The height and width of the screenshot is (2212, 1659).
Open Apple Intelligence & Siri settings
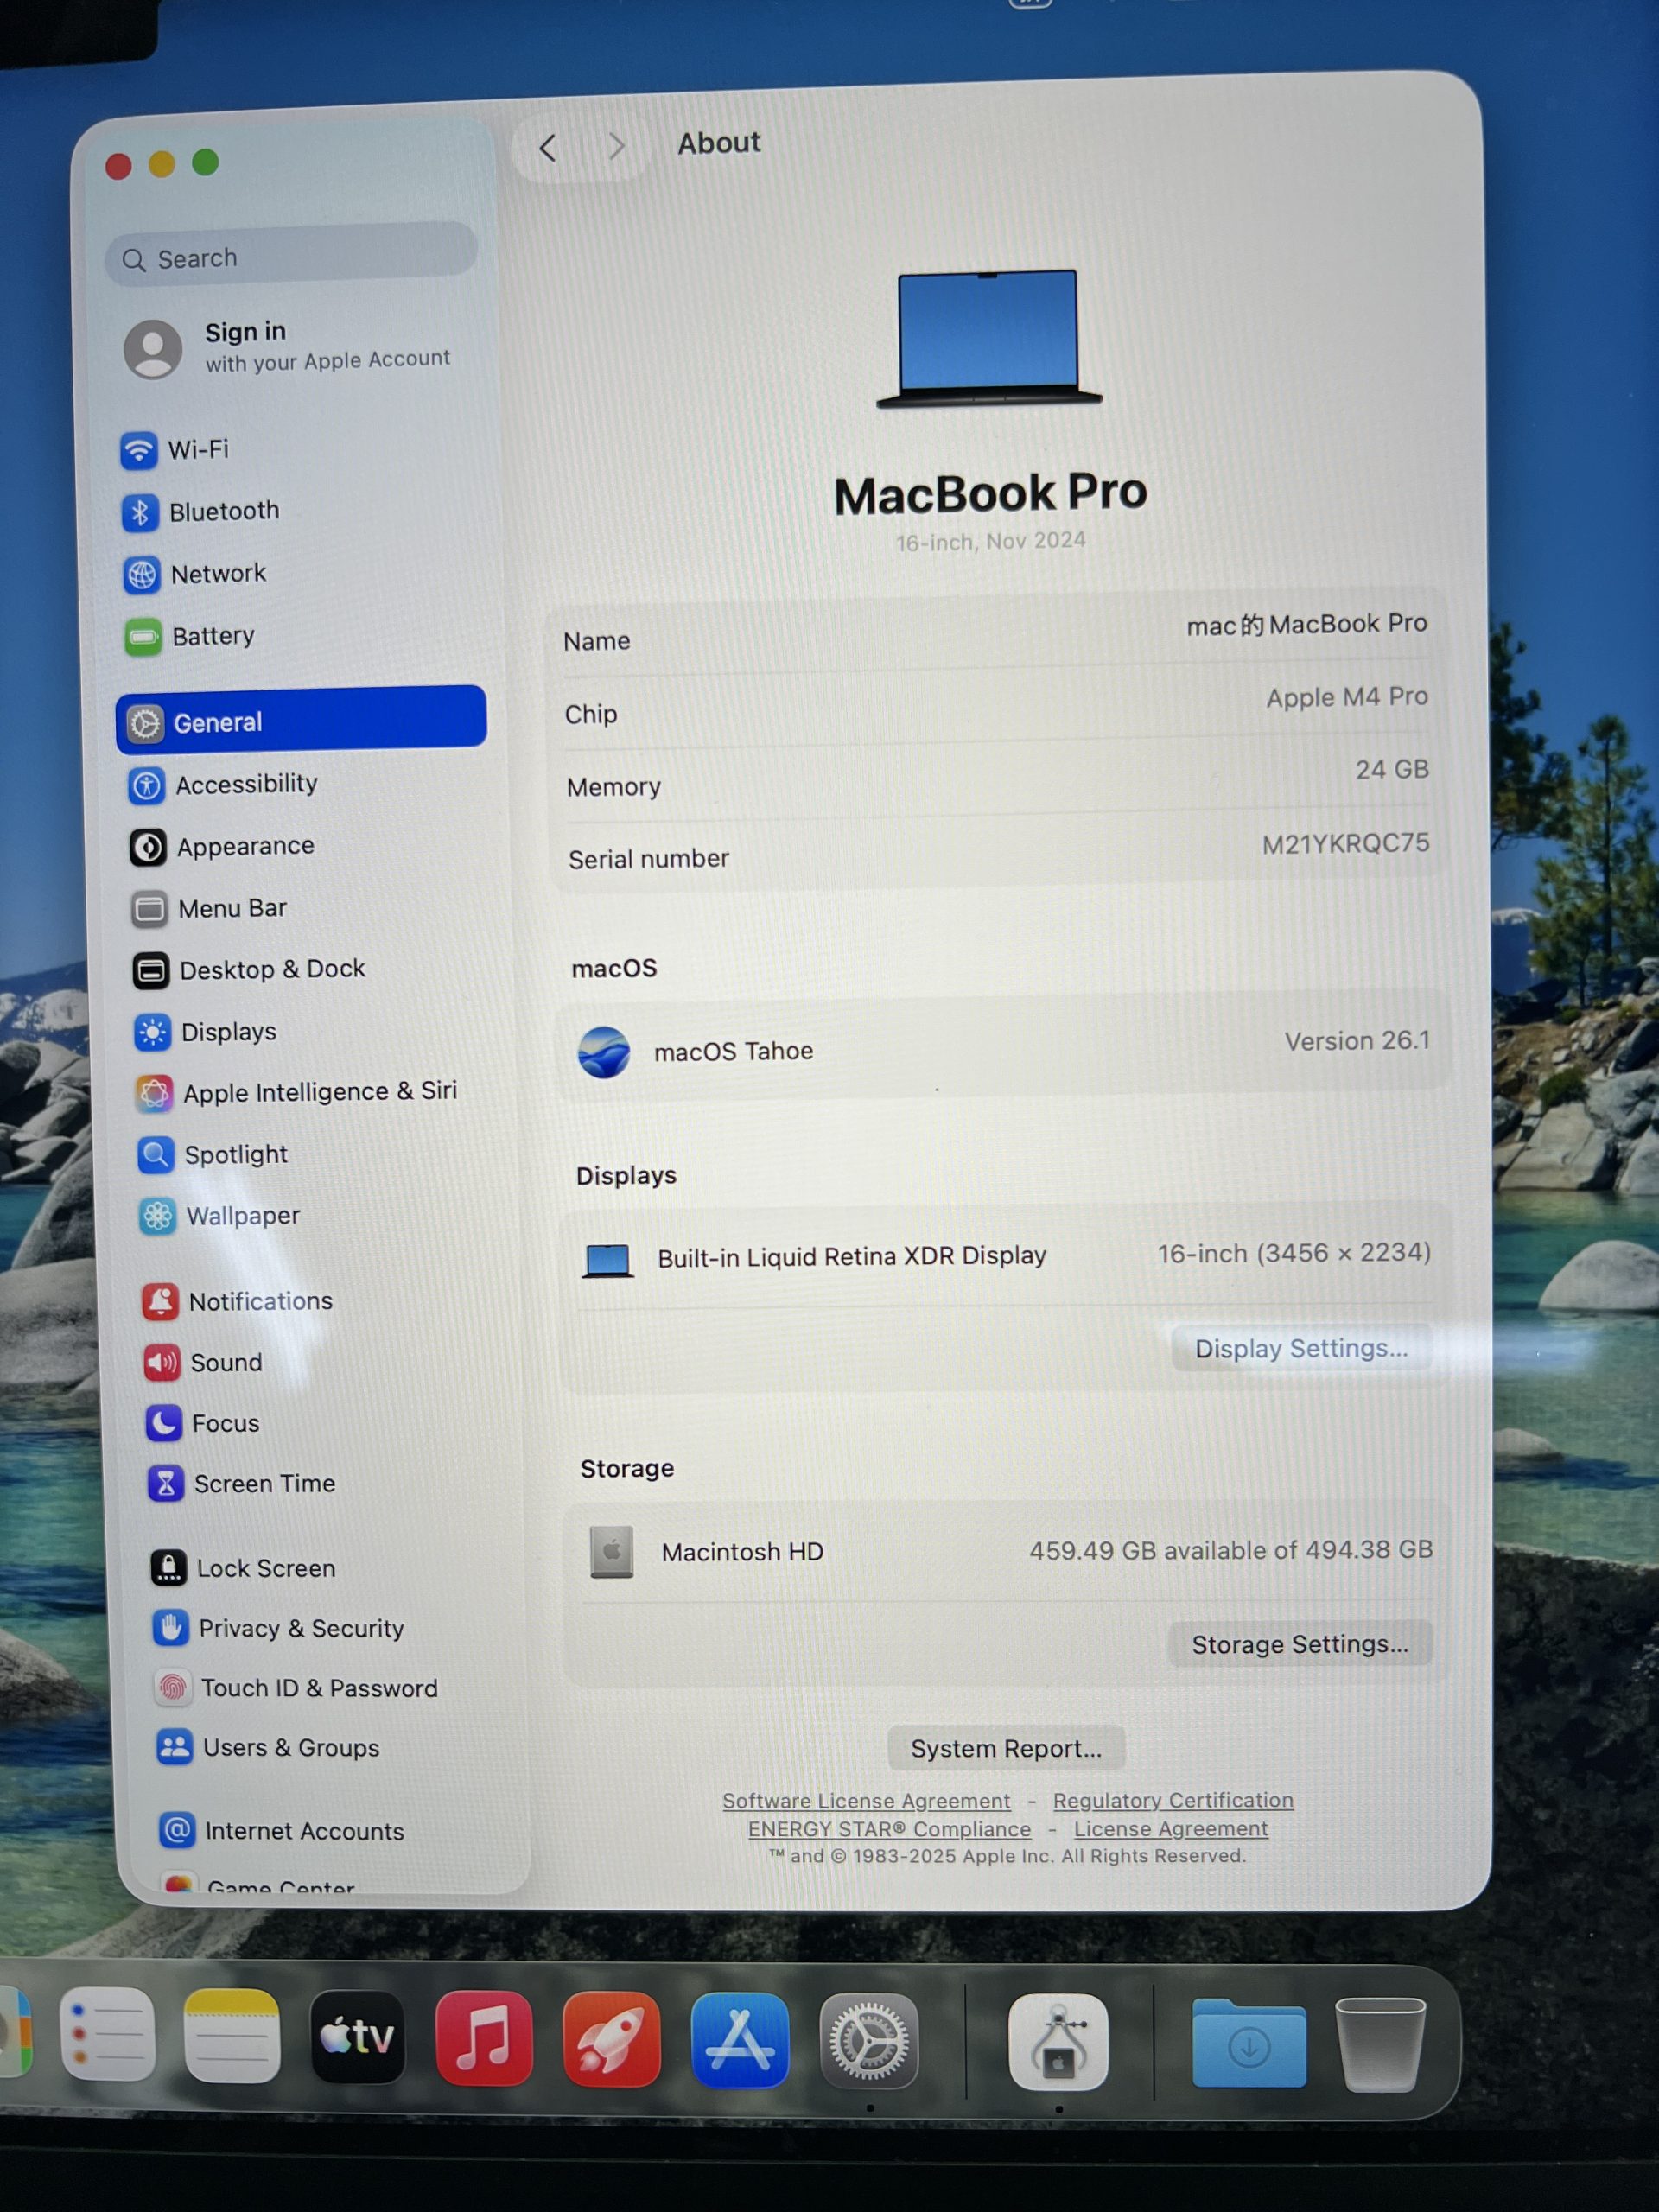click(x=318, y=1091)
